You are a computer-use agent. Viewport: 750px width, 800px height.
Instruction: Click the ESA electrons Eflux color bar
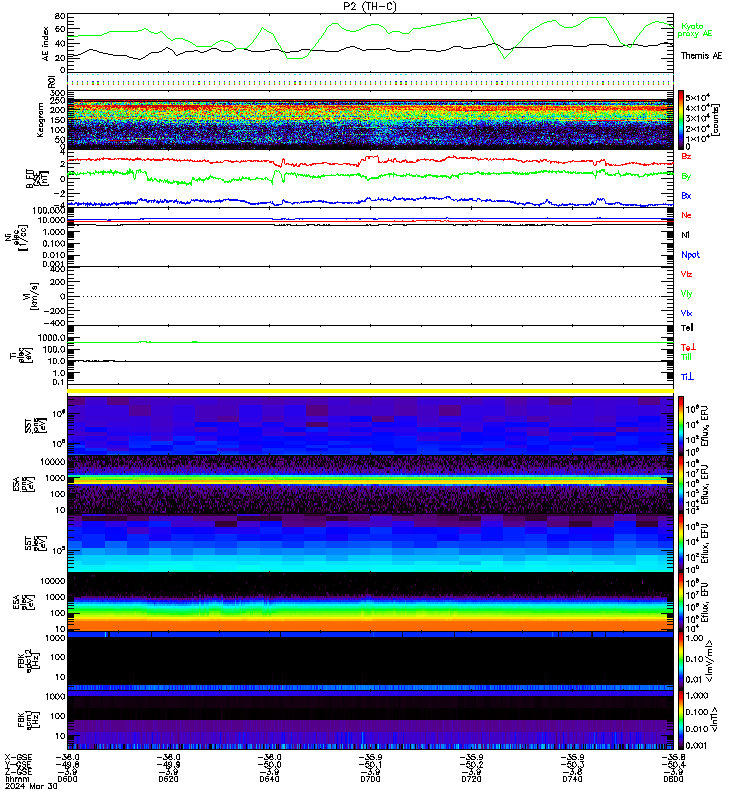point(681,602)
